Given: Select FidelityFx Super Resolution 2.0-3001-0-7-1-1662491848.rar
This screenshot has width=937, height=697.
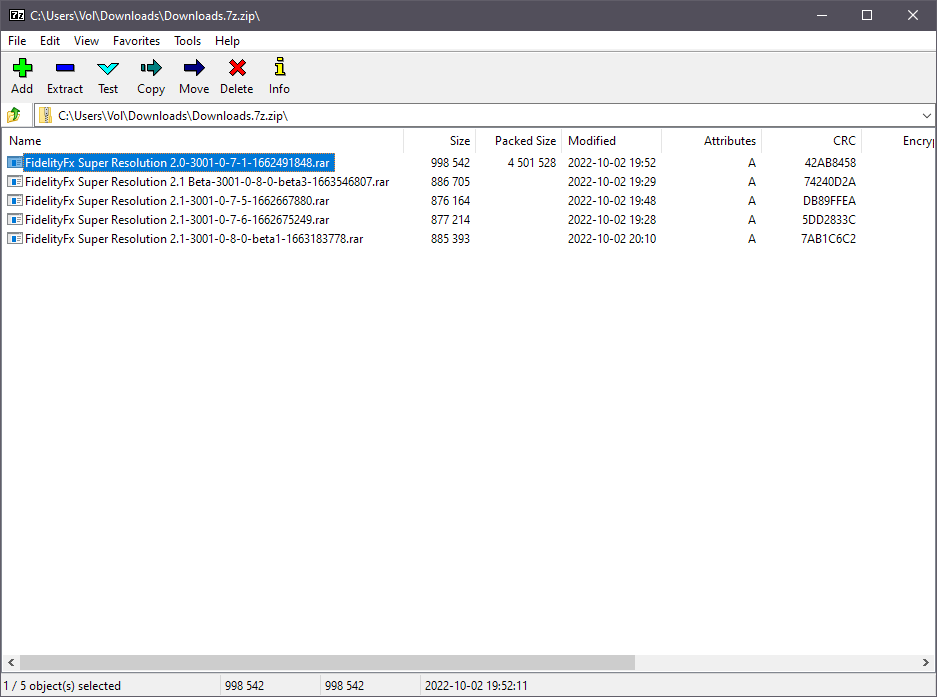Looking at the screenshot, I should (177, 163).
